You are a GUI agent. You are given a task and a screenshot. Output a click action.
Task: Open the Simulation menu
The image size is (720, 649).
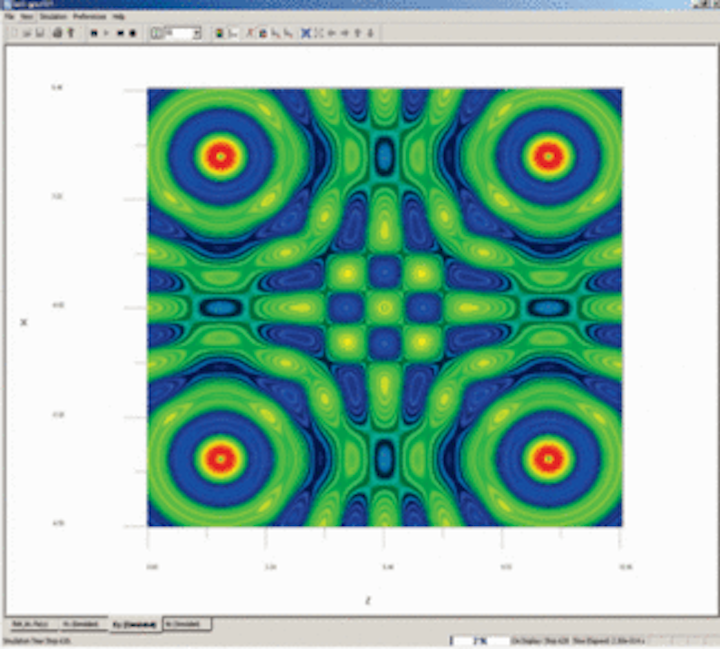53,17
